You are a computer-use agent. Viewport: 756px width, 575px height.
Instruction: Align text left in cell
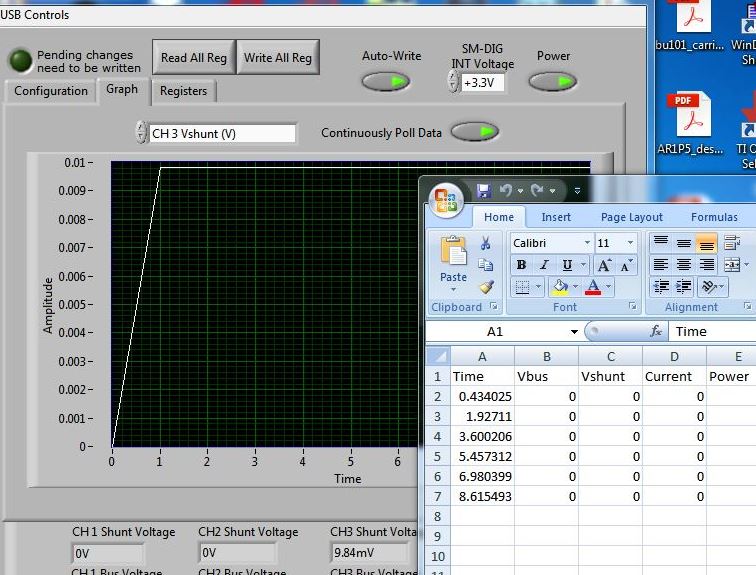(661, 265)
